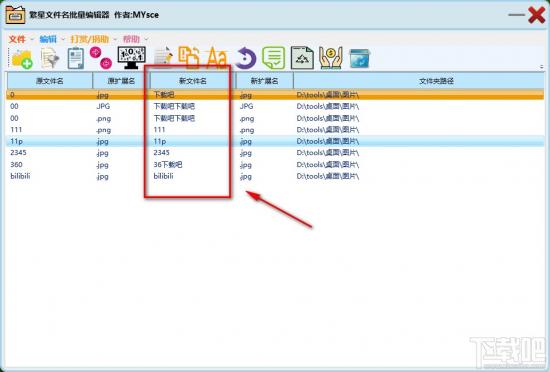Expand the 帮助 dropdown menu

(132, 39)
